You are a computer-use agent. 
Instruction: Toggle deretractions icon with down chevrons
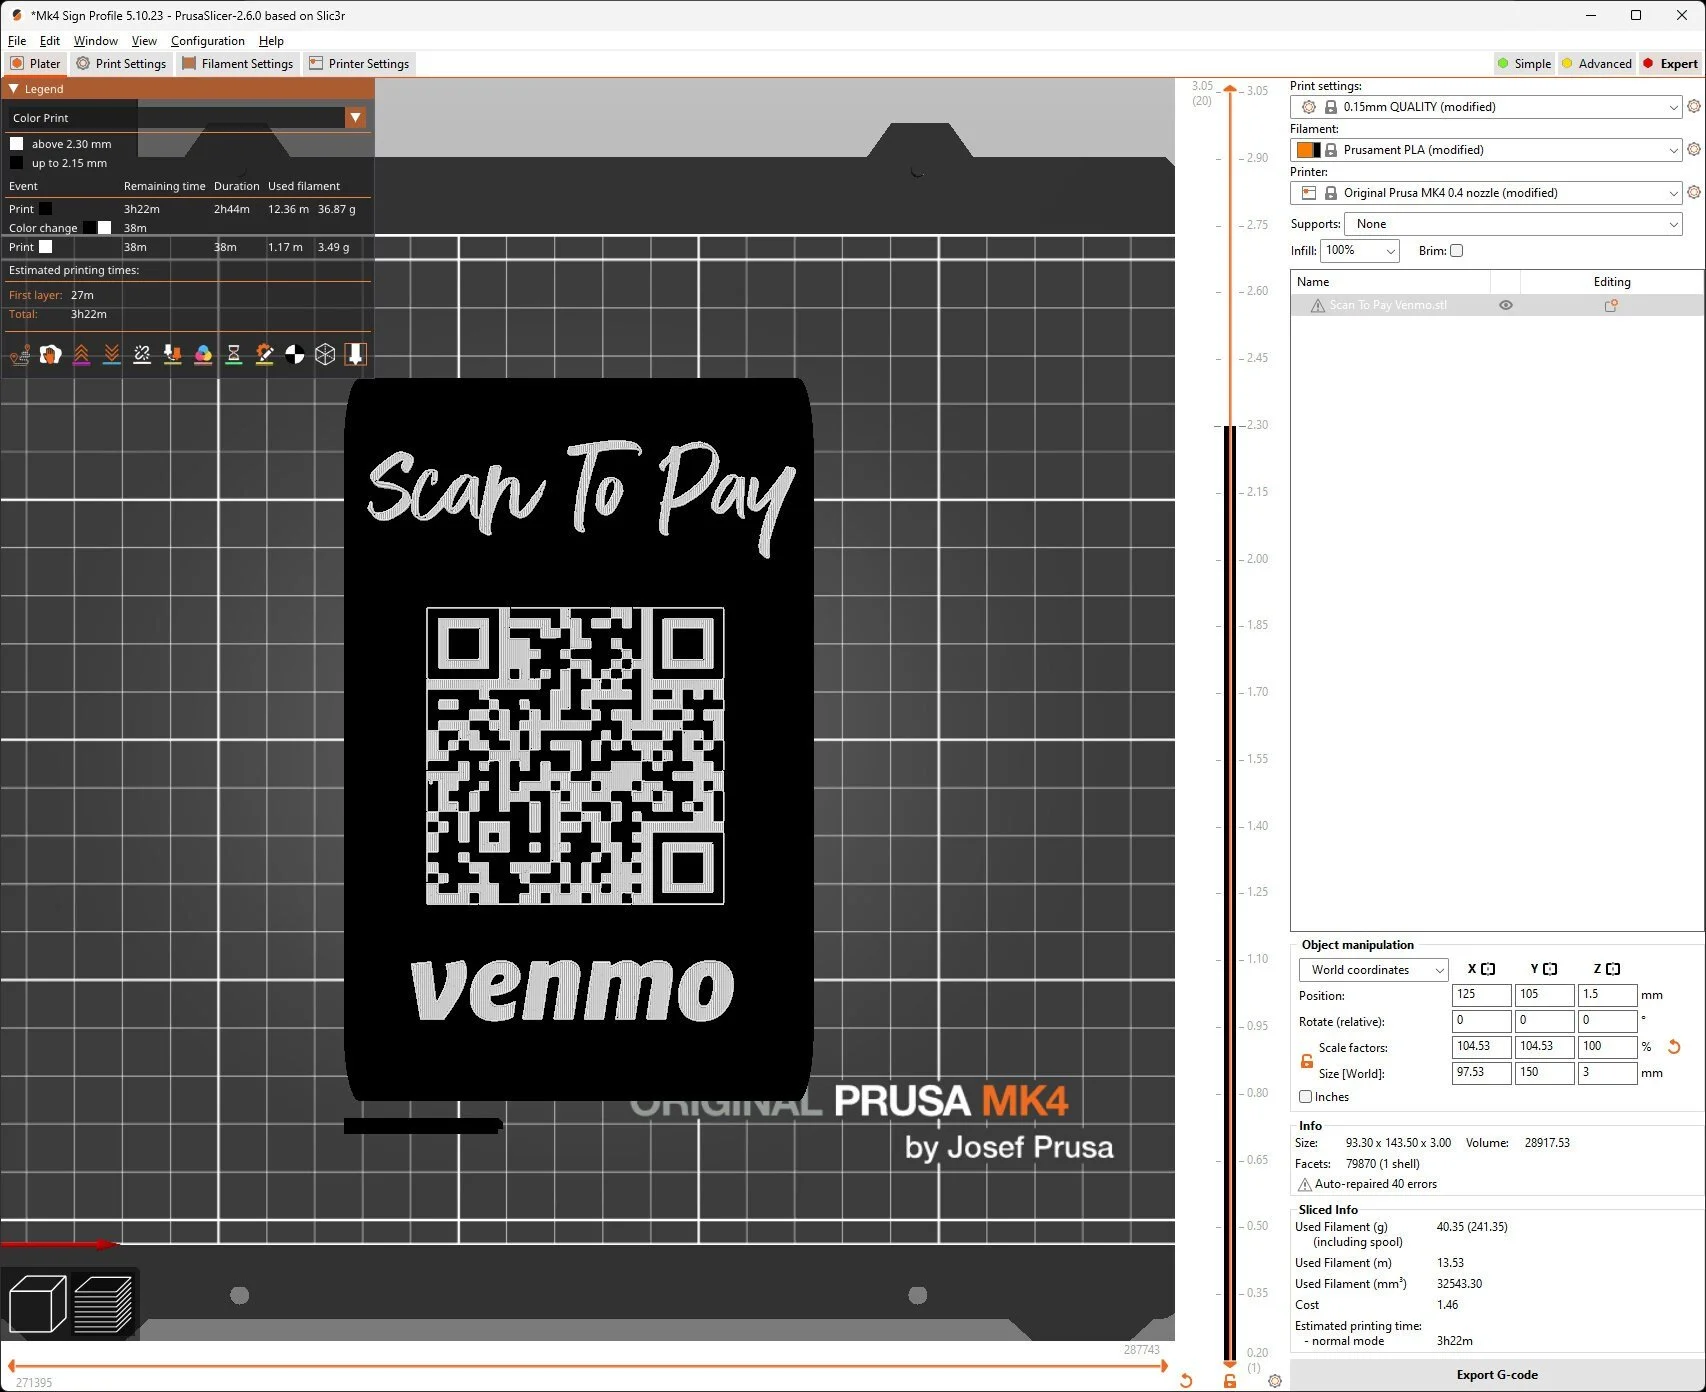pos(112,354)
